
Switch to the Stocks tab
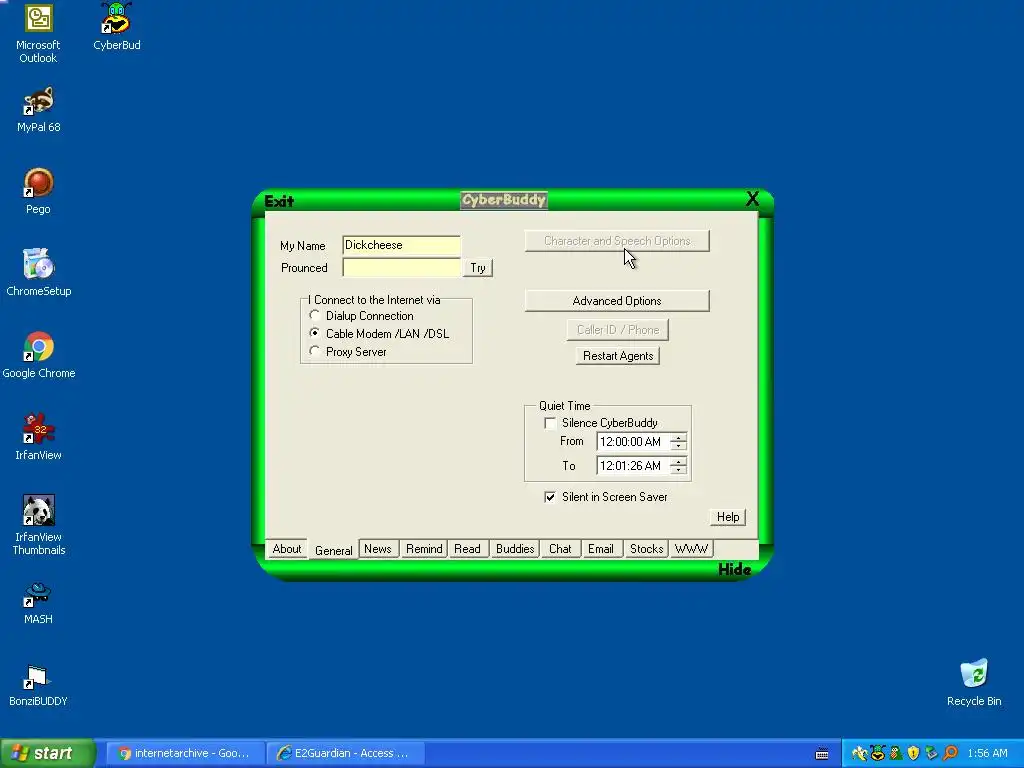coord(646,549)
